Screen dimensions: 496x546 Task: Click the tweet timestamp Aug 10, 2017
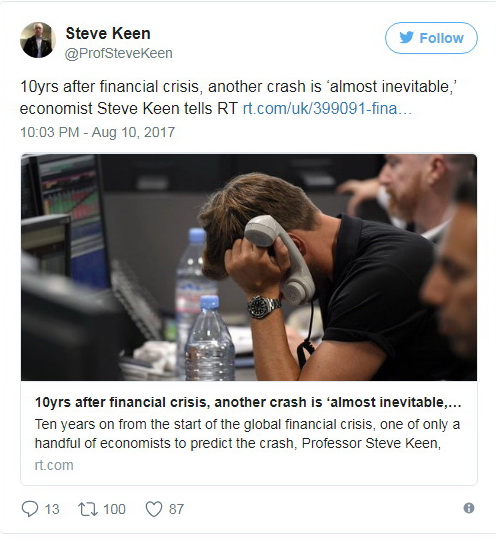(x=98, y=132)
